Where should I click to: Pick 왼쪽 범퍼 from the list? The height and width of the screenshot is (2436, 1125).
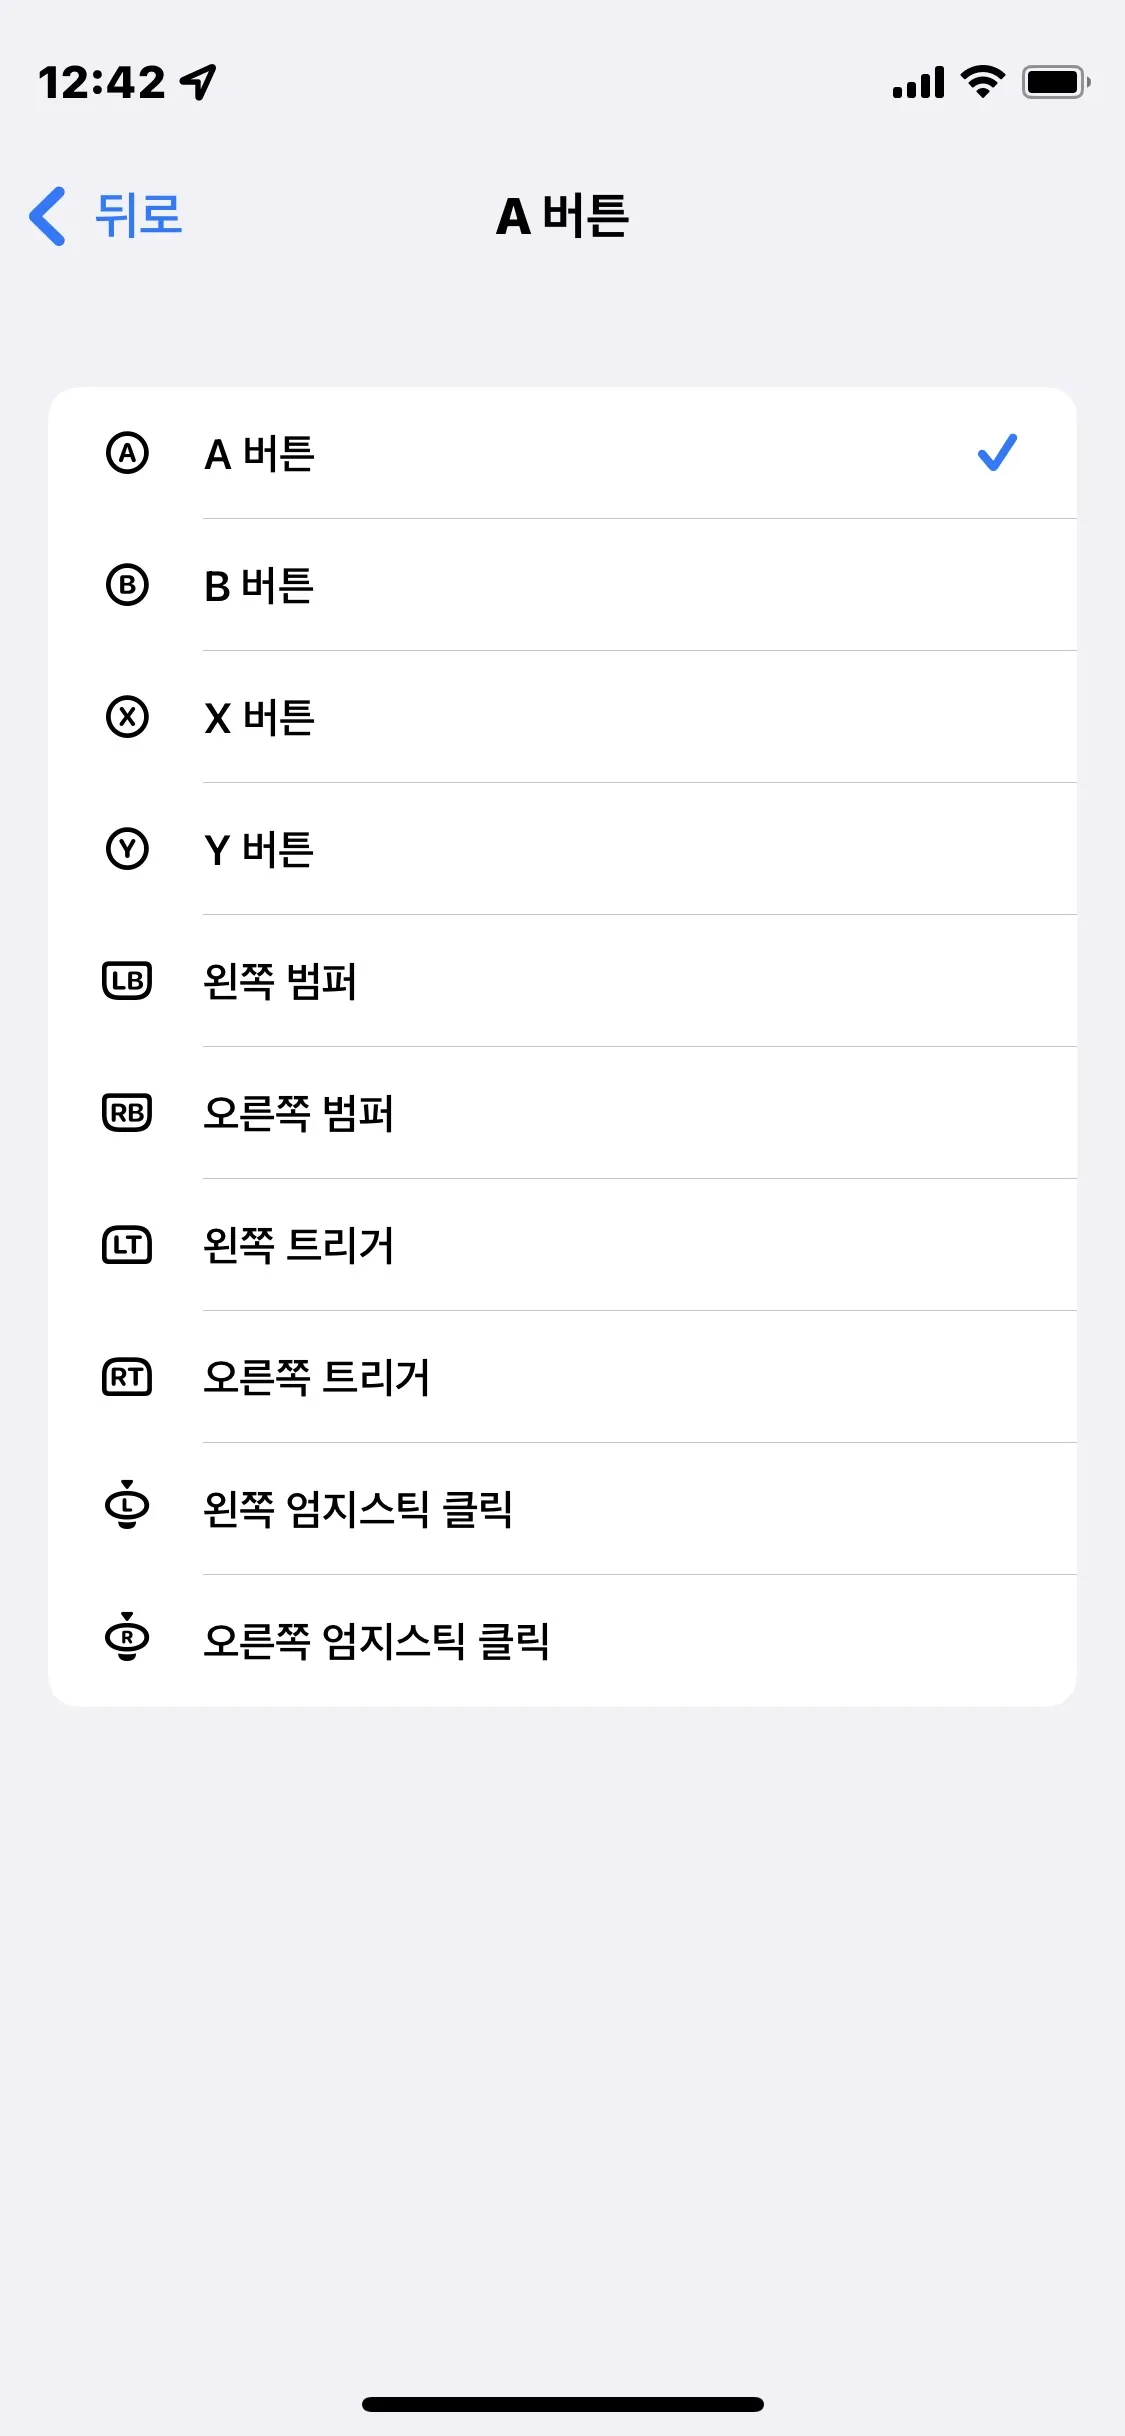[280, 981]
